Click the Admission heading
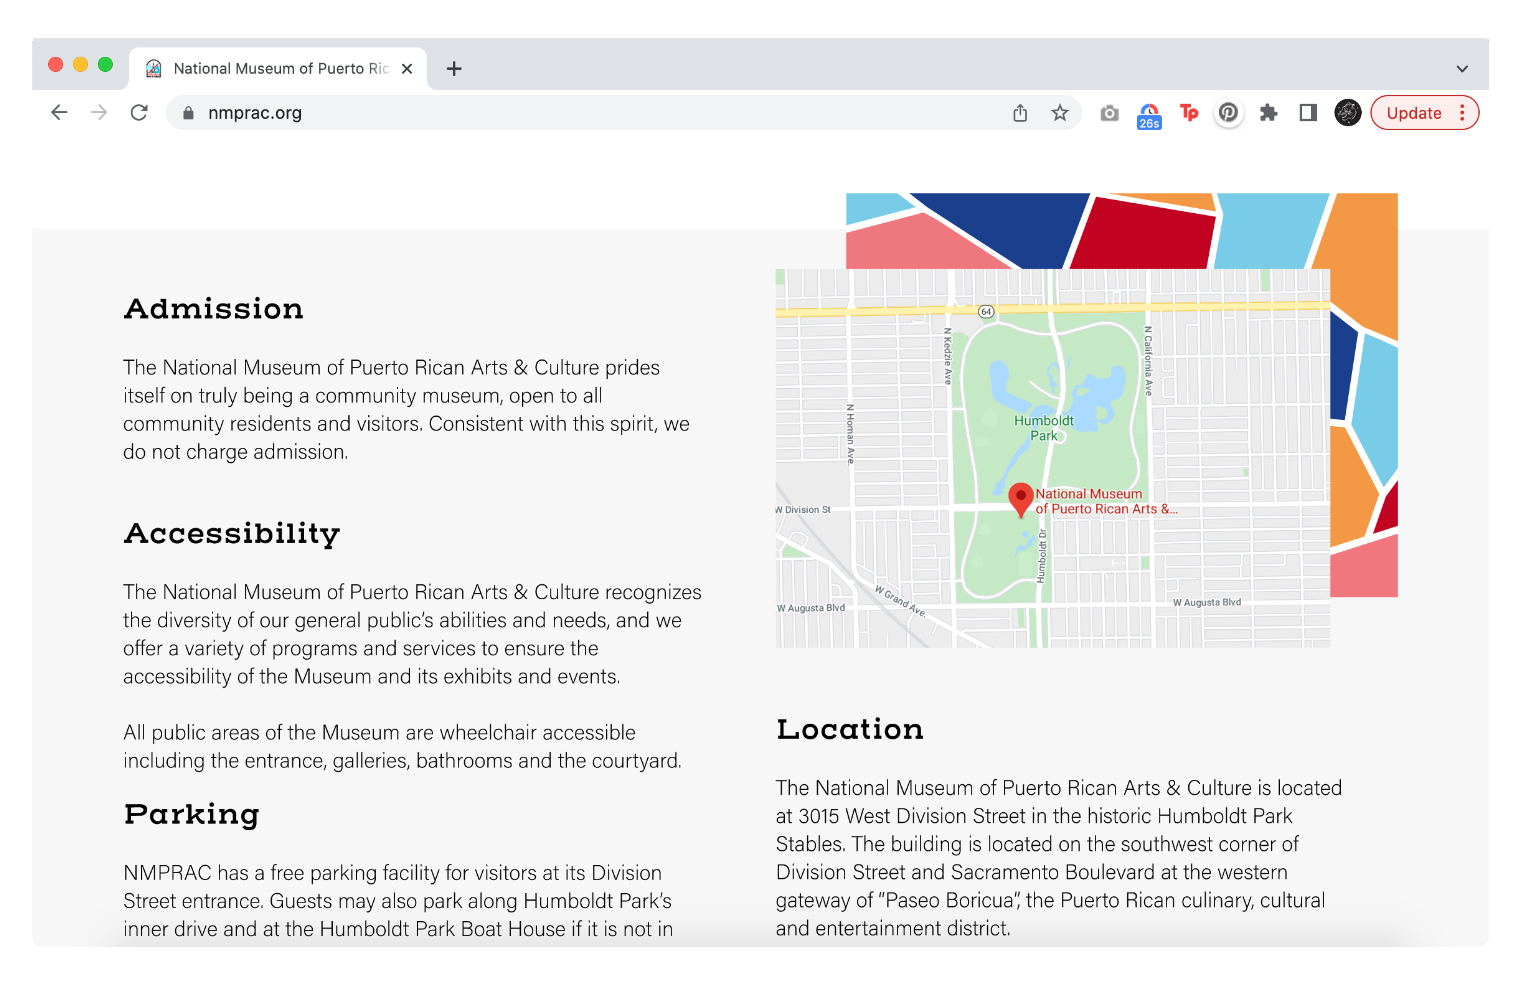This screenshot has width=1520, height=993. point(214,309)
